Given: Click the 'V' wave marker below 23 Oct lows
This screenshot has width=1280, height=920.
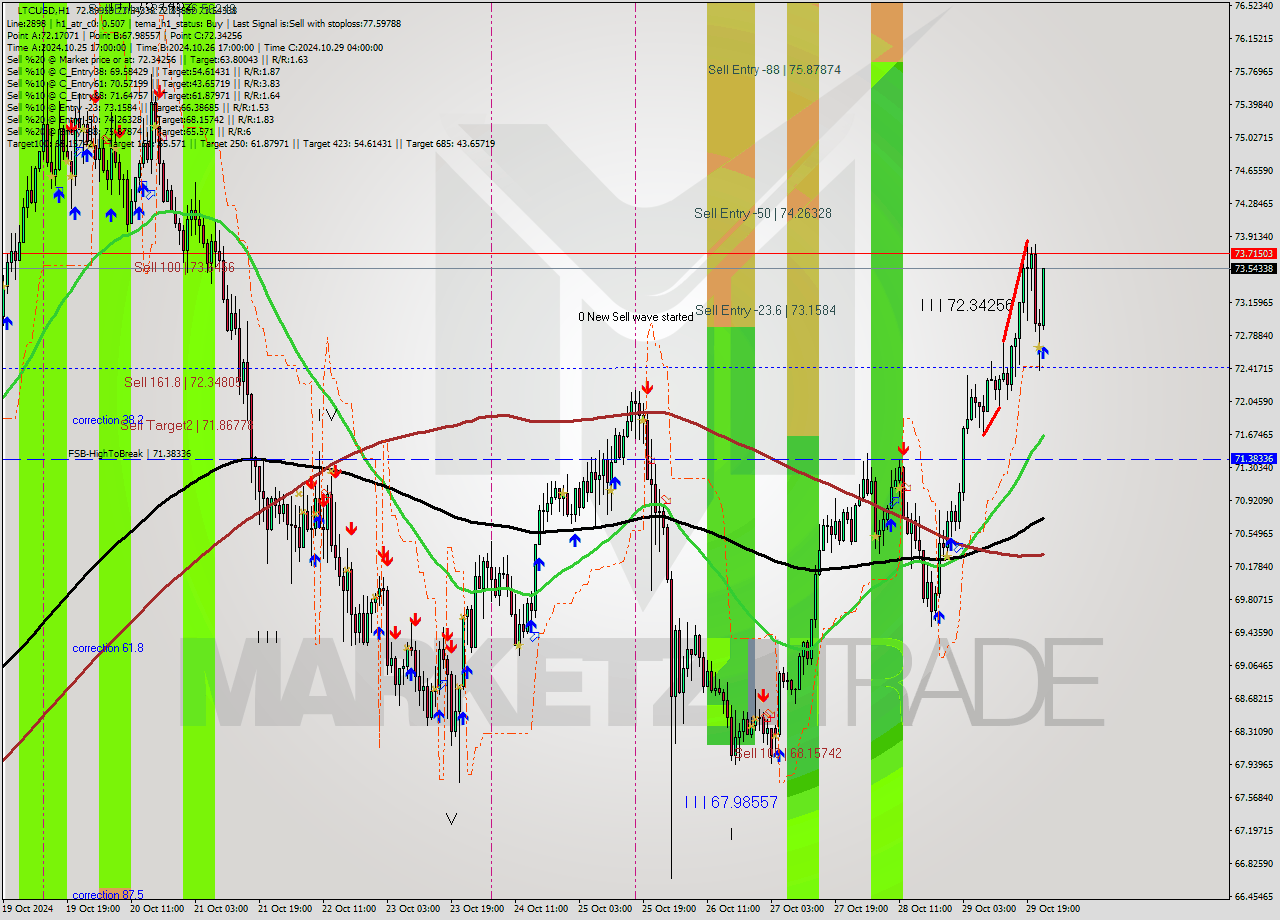Looking at the screenshot, I should tap(451, 819).
